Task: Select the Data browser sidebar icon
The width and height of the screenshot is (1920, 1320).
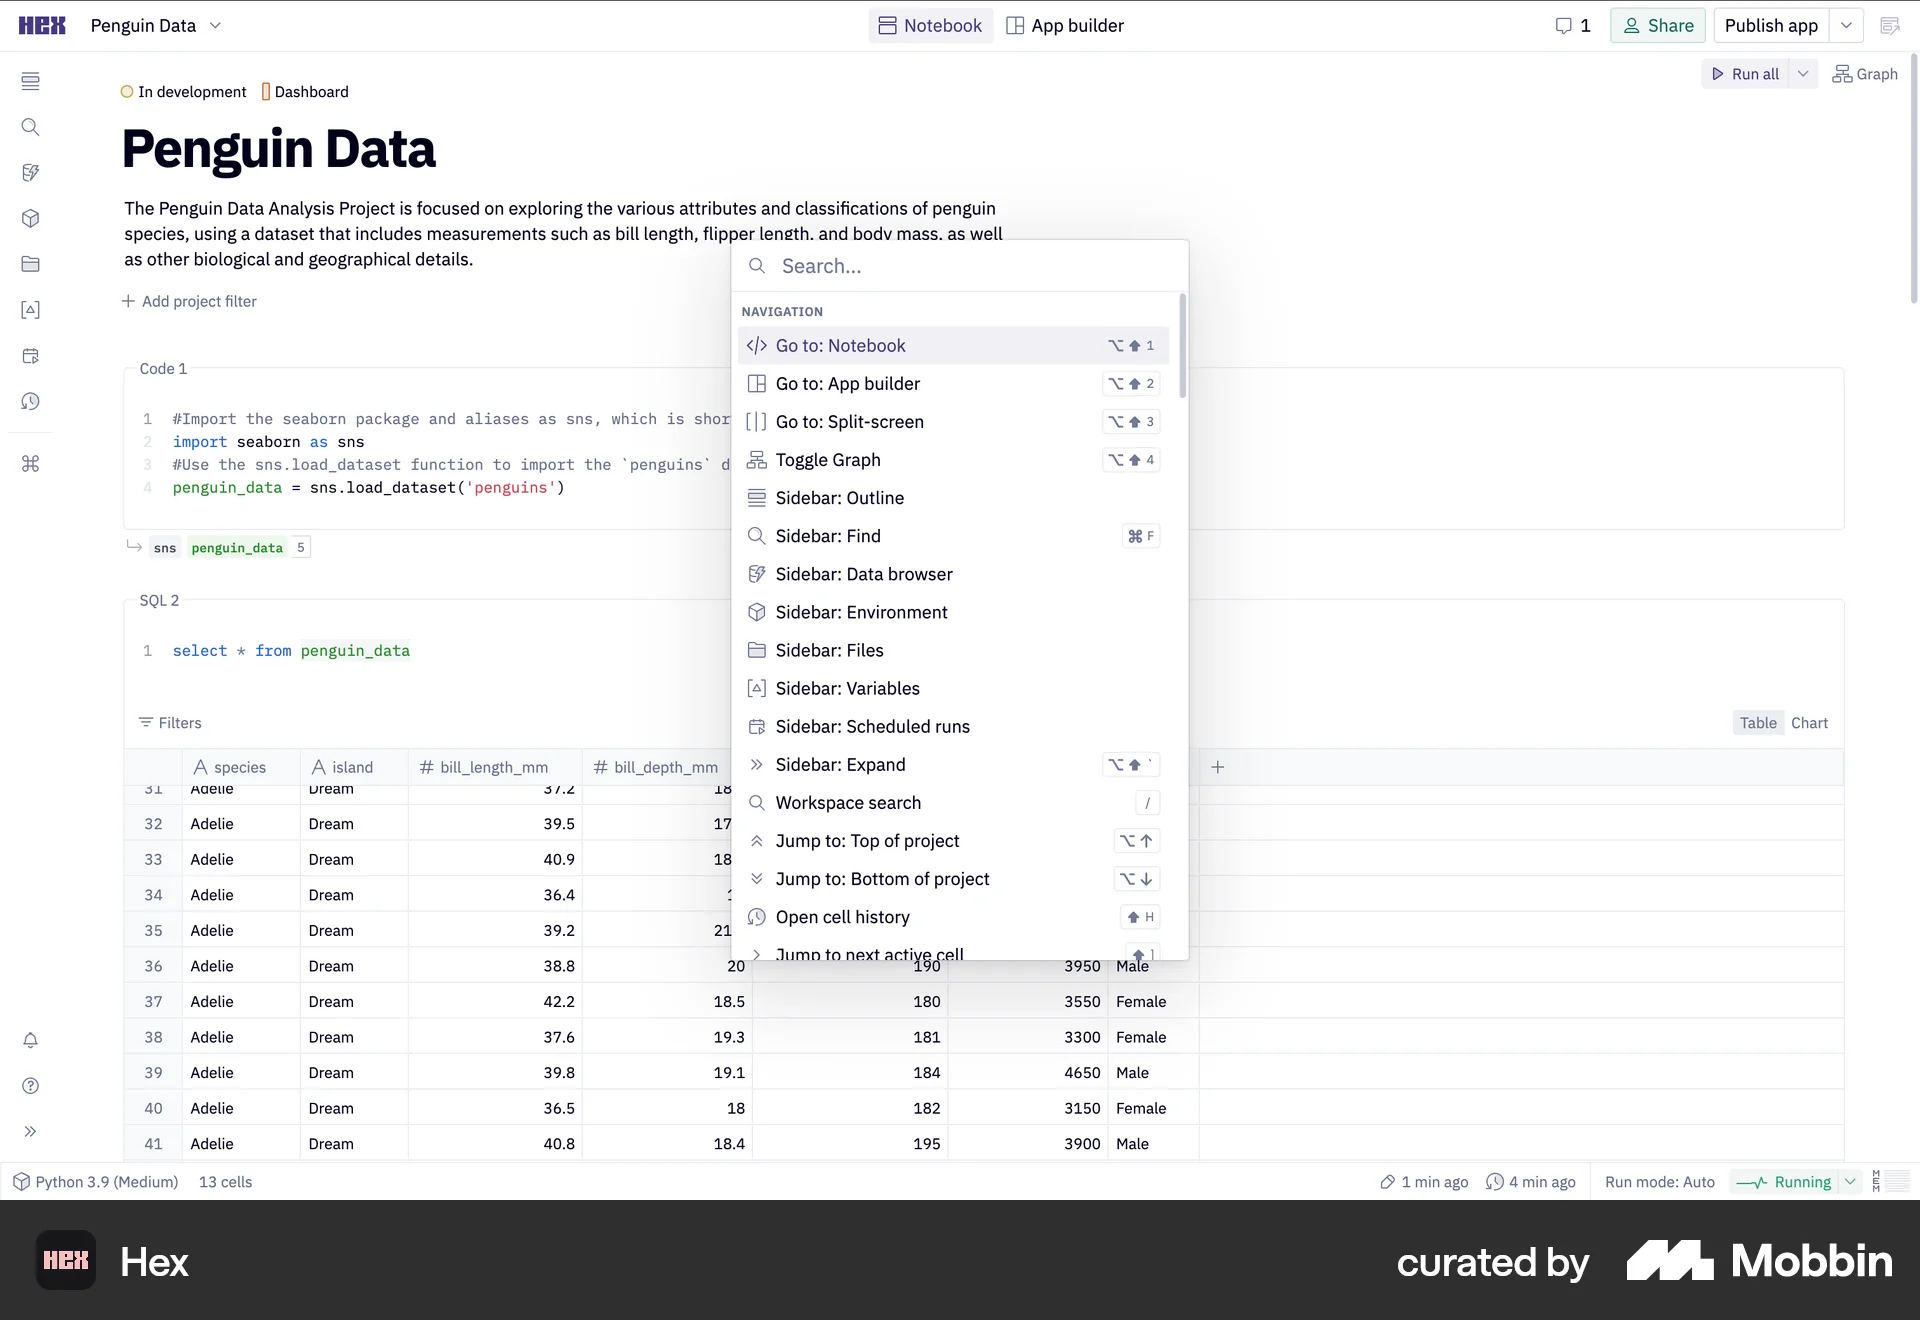Action: coord(31,172)
